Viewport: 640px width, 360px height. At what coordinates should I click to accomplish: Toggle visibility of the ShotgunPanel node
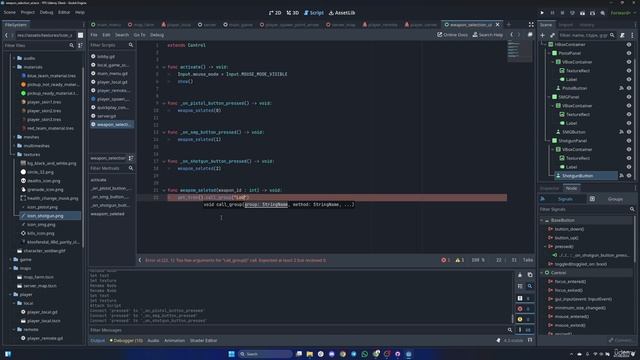coord(629,141)
